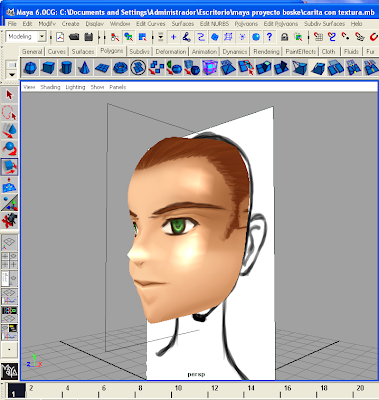
Task: Click frame 16 on the time slider
Action: pyautogui.click(x=288, y=388)
